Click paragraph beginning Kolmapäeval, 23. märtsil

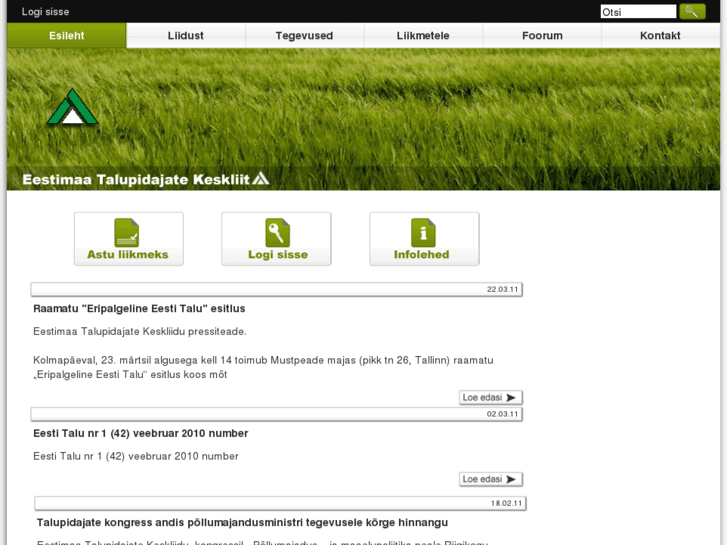tap(263, 367)
